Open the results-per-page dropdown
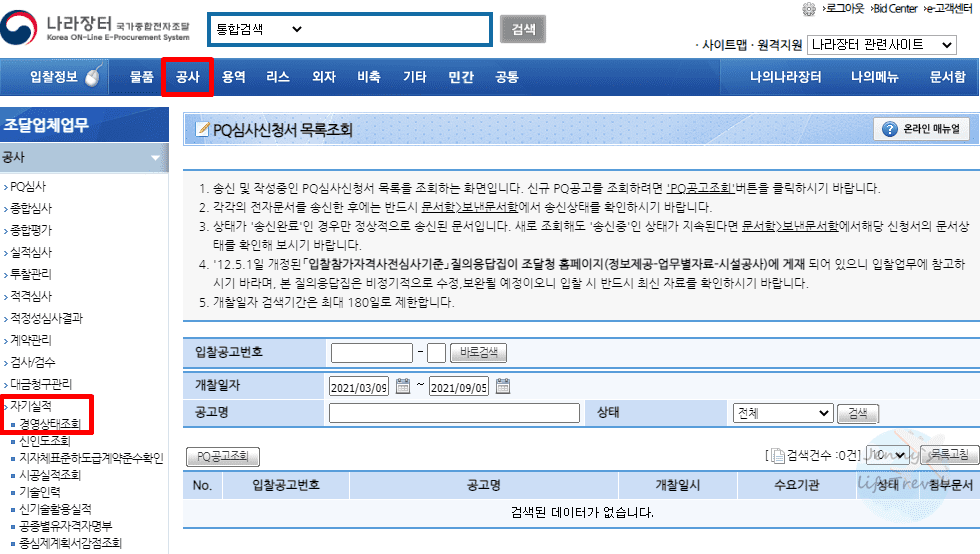Viewport: 980px width, 554px height. pyautogui.click(x=888, y=455)
